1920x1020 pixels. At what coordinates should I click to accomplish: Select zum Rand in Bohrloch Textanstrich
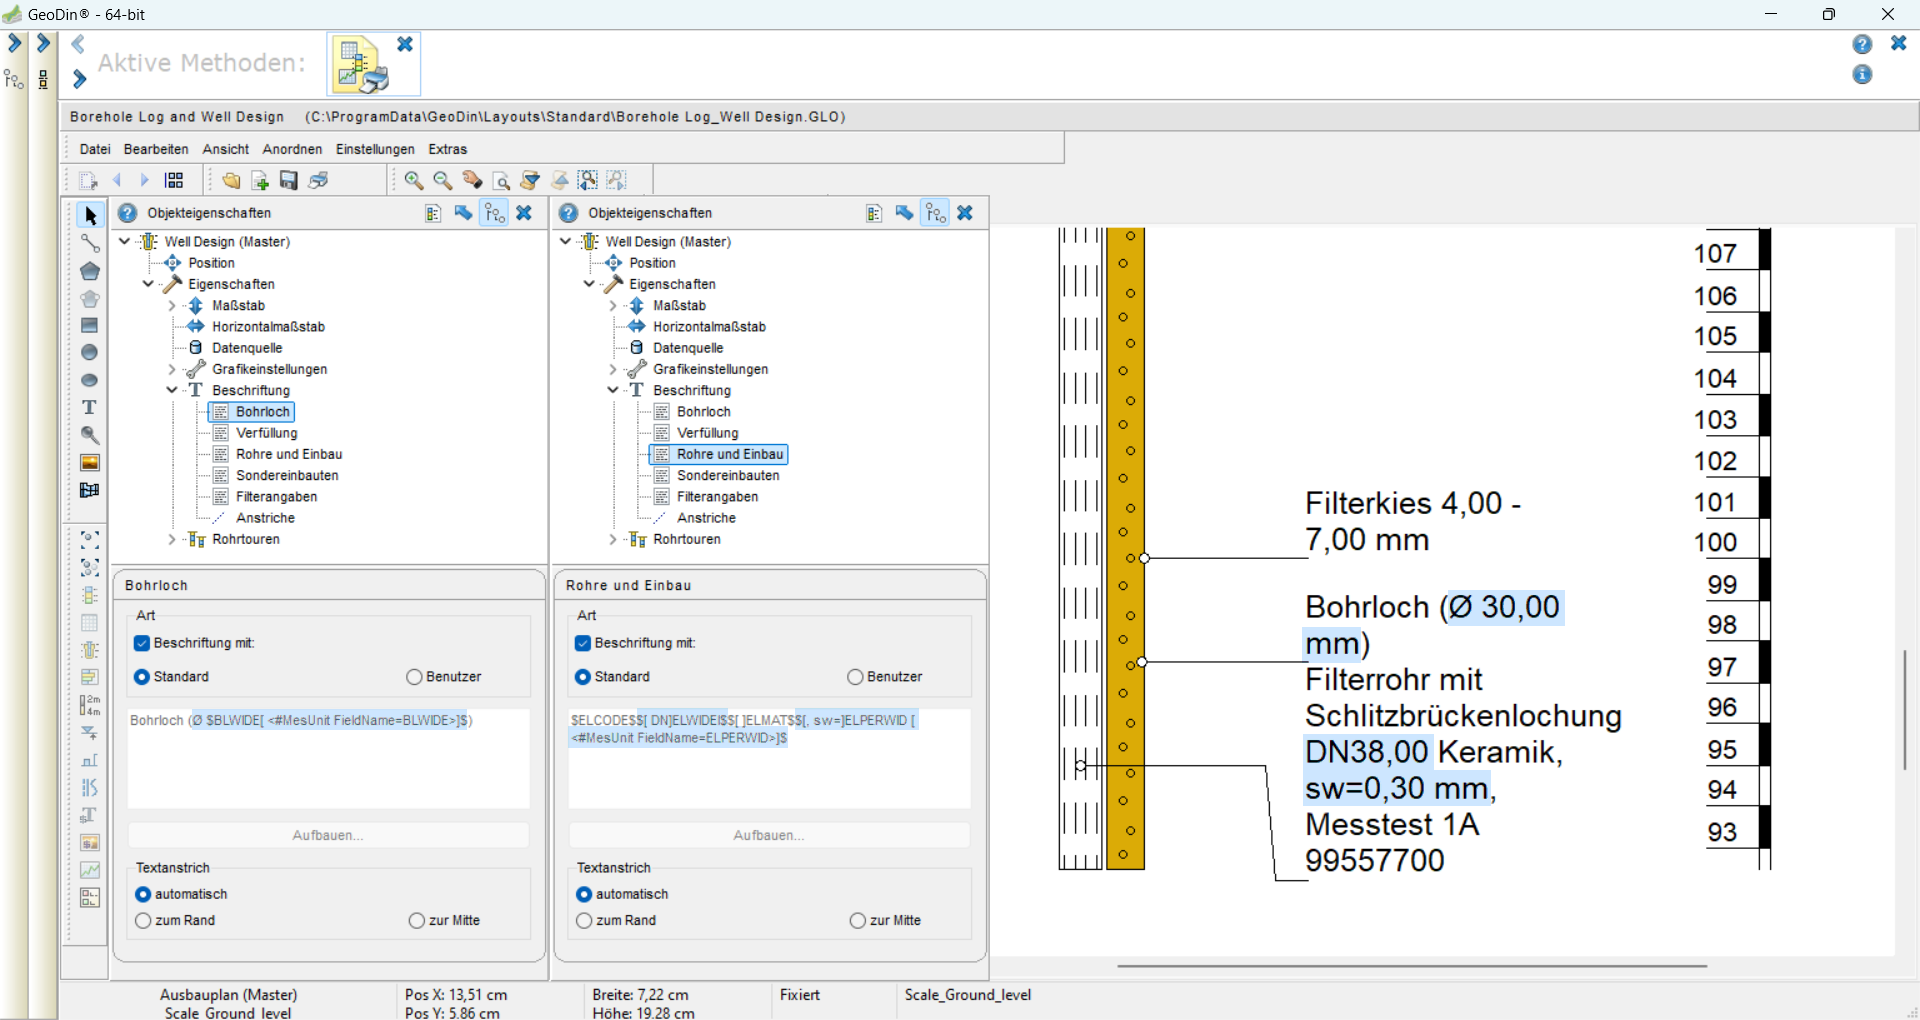coord(143,920)
